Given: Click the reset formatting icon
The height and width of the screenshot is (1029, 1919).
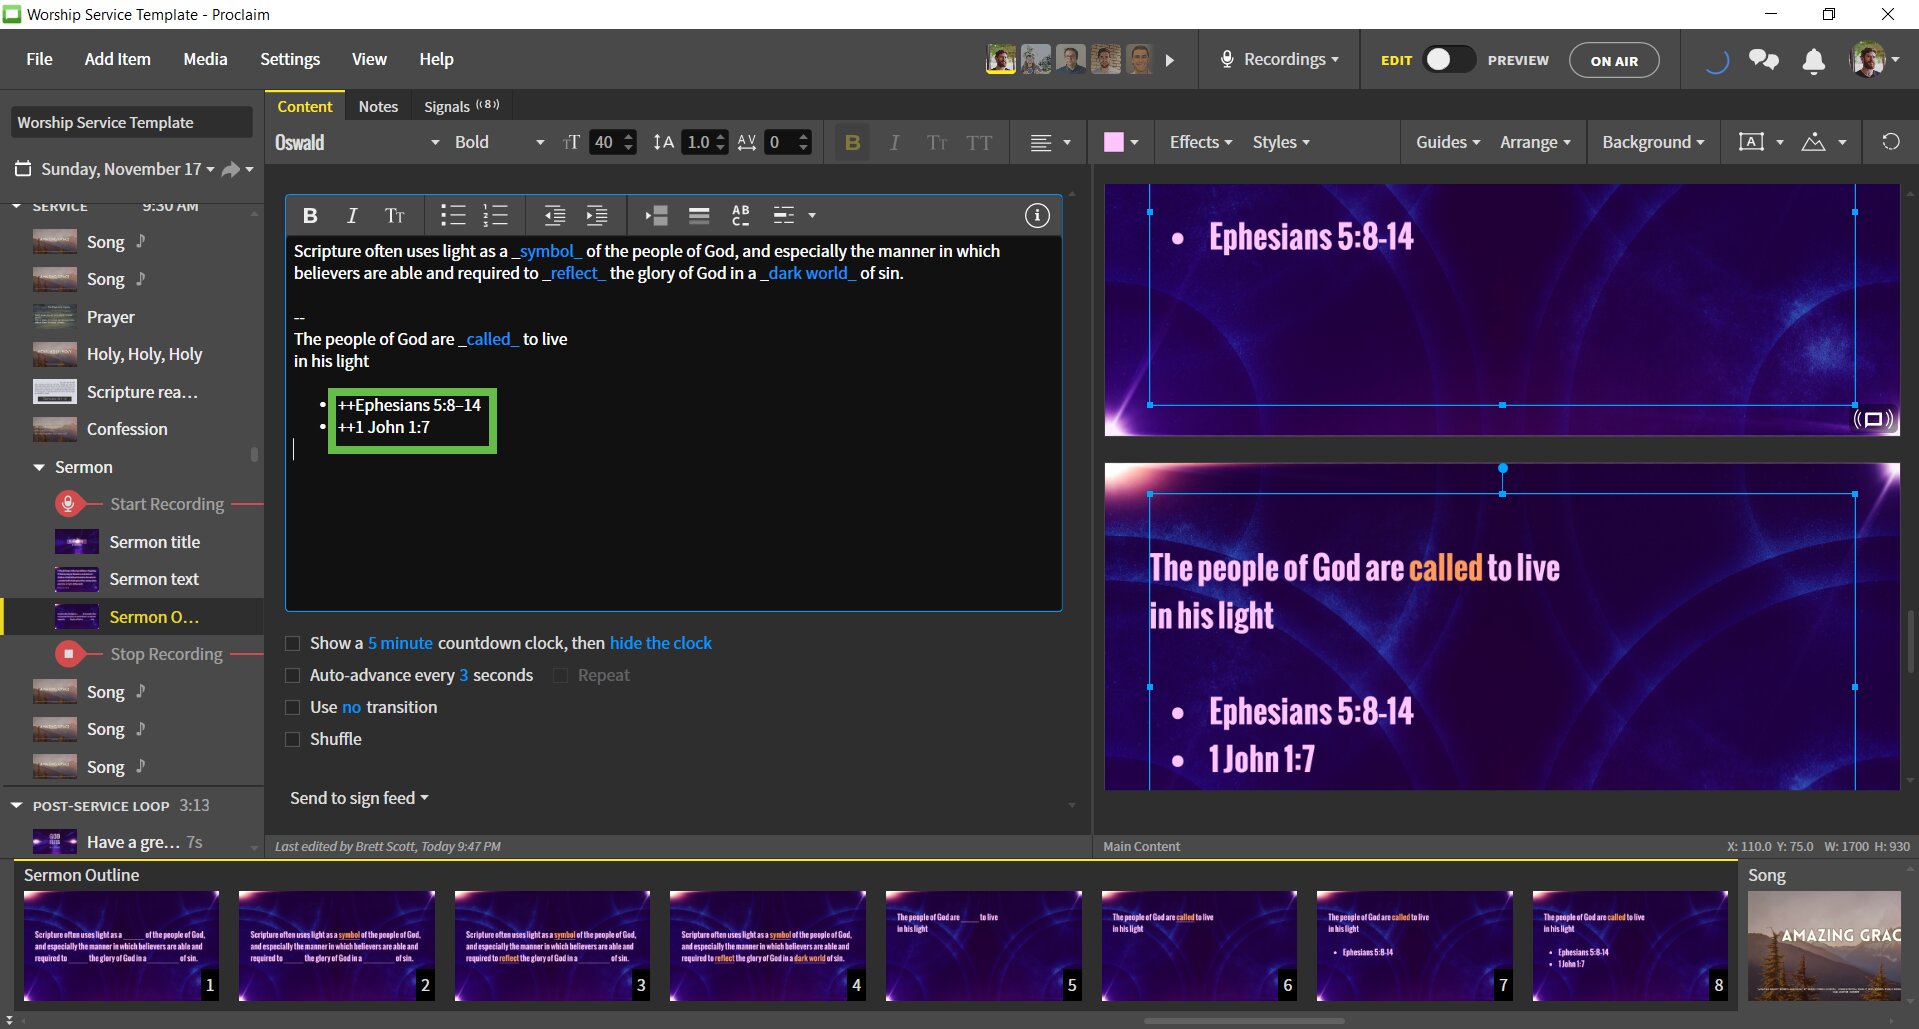Looking at the screenshot, I should pyautogui.click(x=1890, y=142).
